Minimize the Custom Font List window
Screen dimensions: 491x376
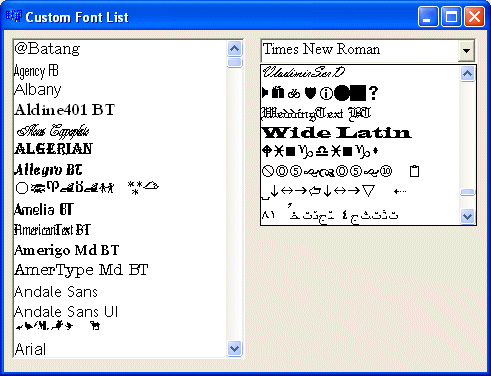pyautogui.click(x=428, y=17)
